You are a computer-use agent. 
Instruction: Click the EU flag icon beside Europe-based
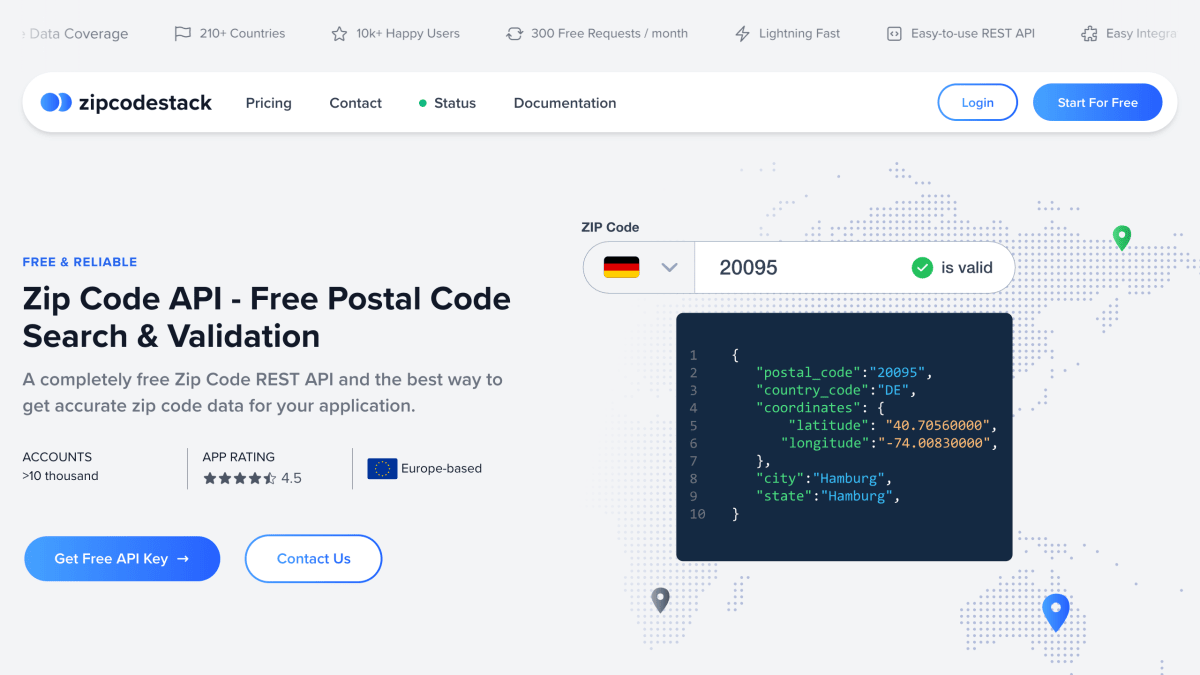(382, 468)
